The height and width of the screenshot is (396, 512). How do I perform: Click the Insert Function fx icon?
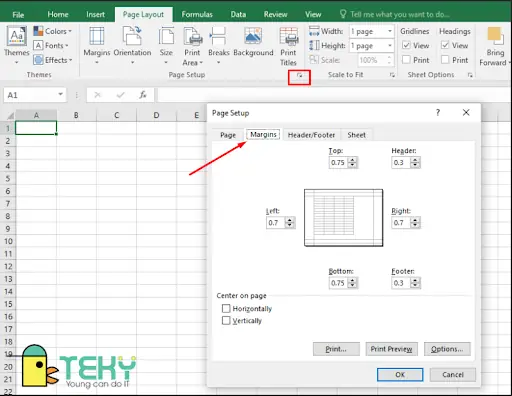[x=143, y=95]
